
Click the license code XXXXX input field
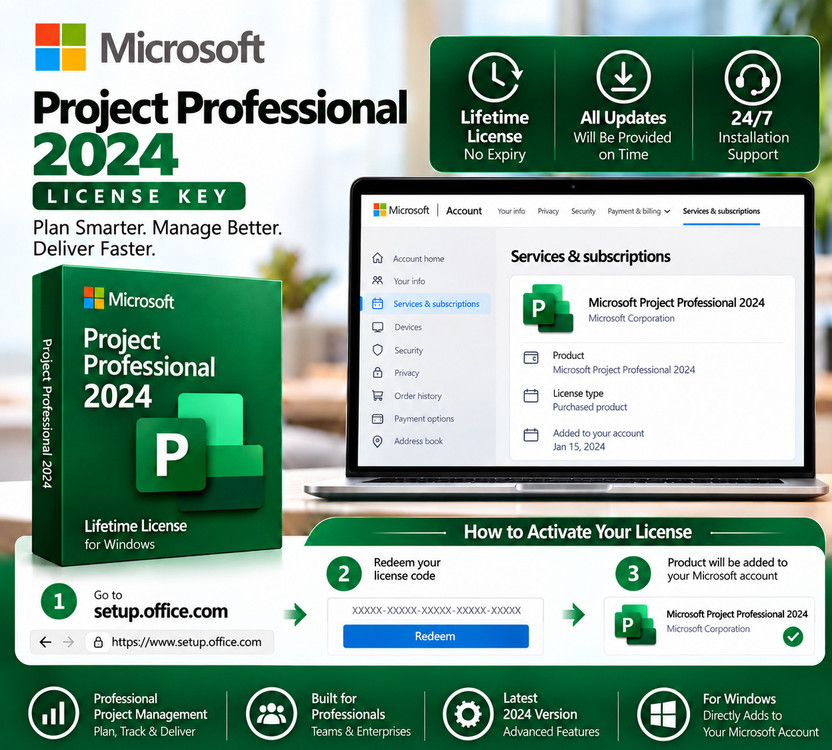[436, 610]
